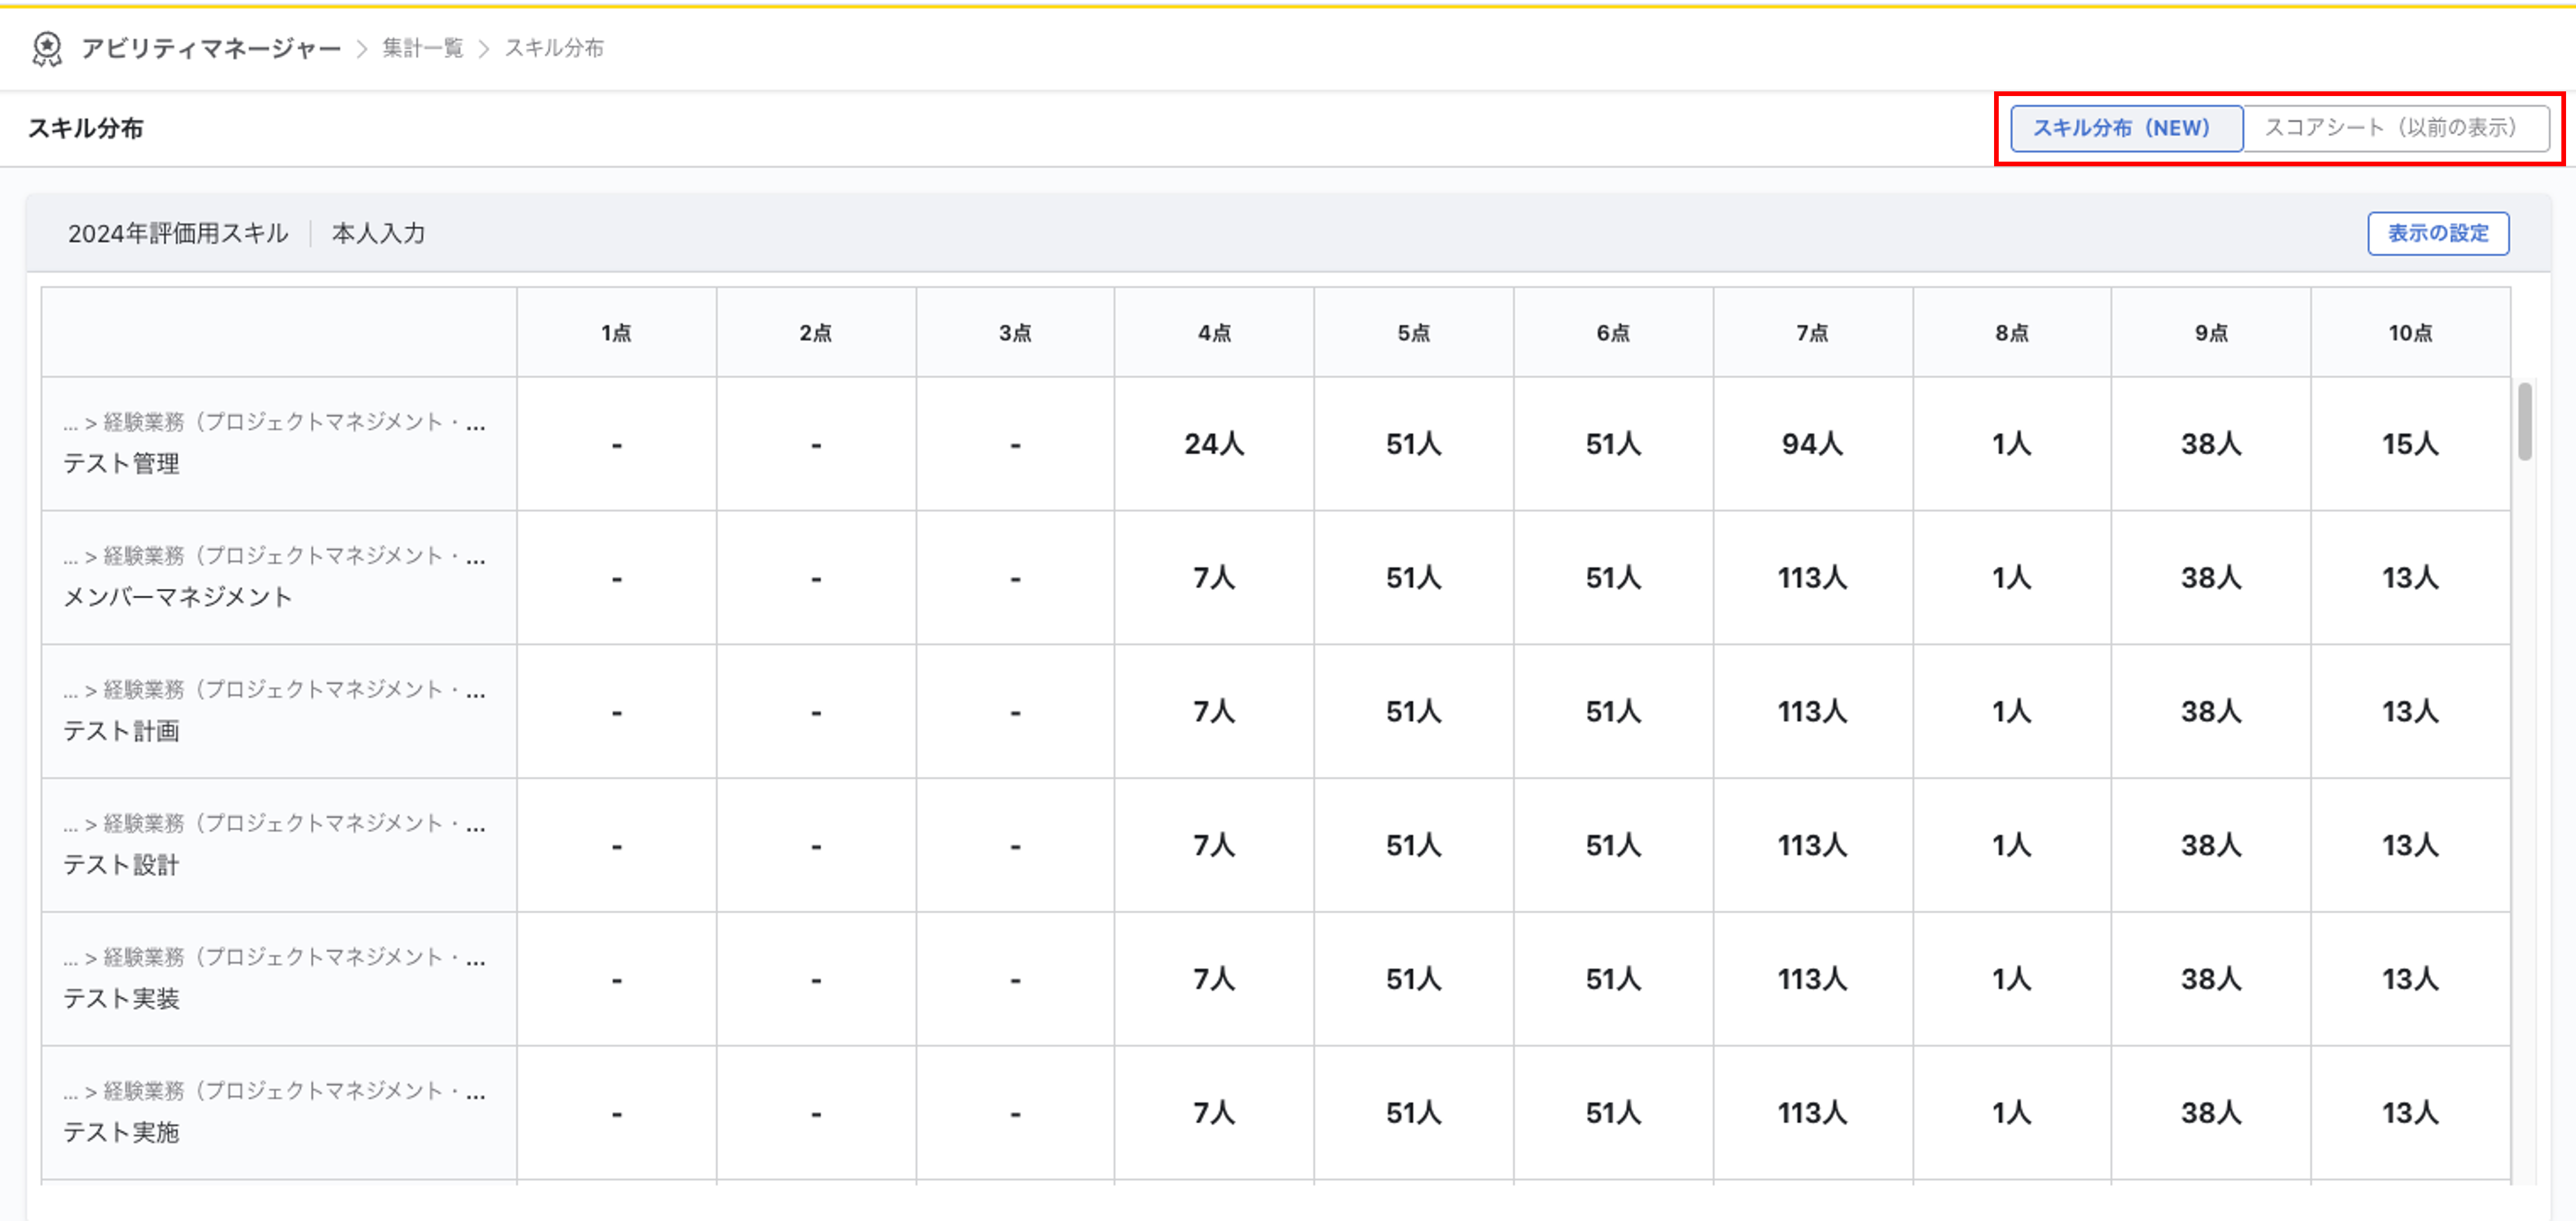Click 15人 cell in テスト管理 row
Screen dimensions: 2576x1221
tap(2410, 444)
